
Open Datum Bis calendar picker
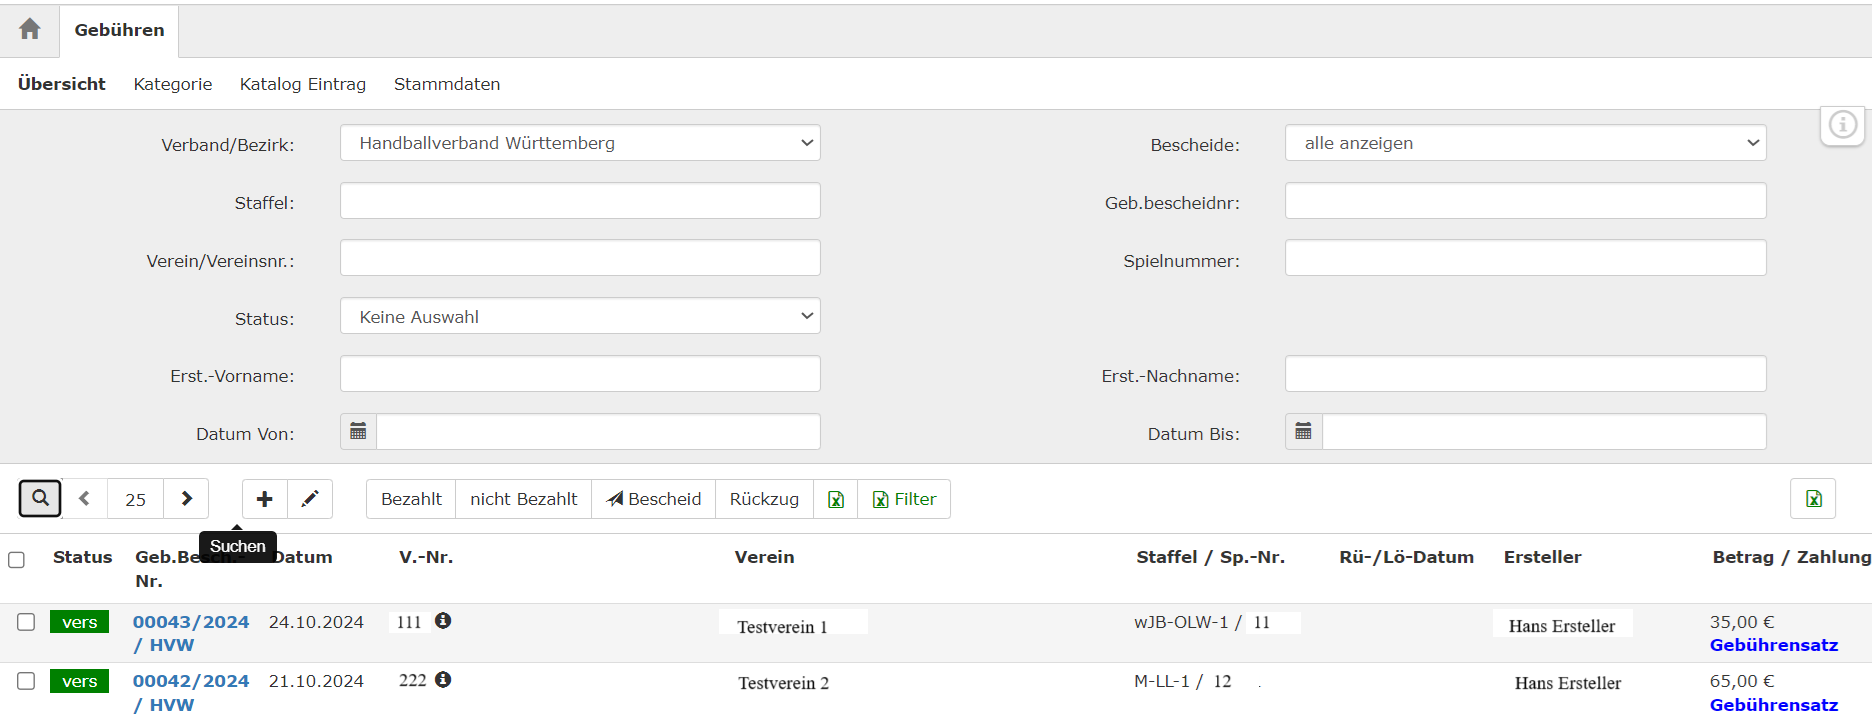pyautogui.click(x=1303, y=432)
